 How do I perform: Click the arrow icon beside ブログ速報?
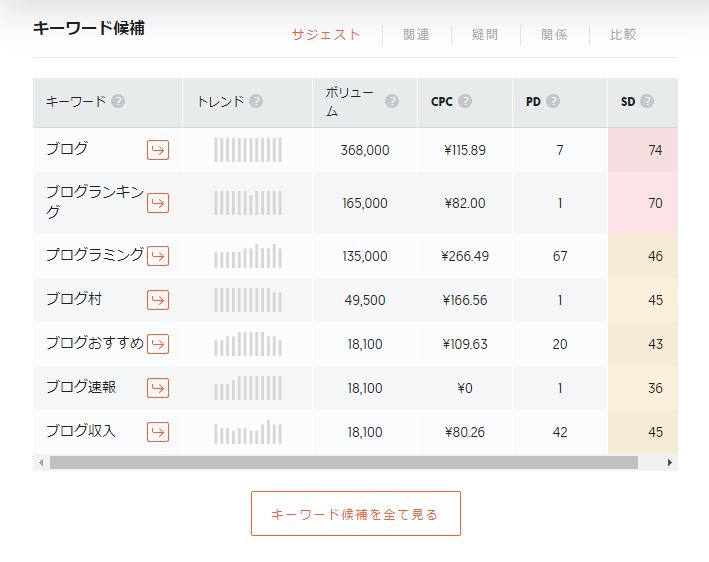[158, 388]
